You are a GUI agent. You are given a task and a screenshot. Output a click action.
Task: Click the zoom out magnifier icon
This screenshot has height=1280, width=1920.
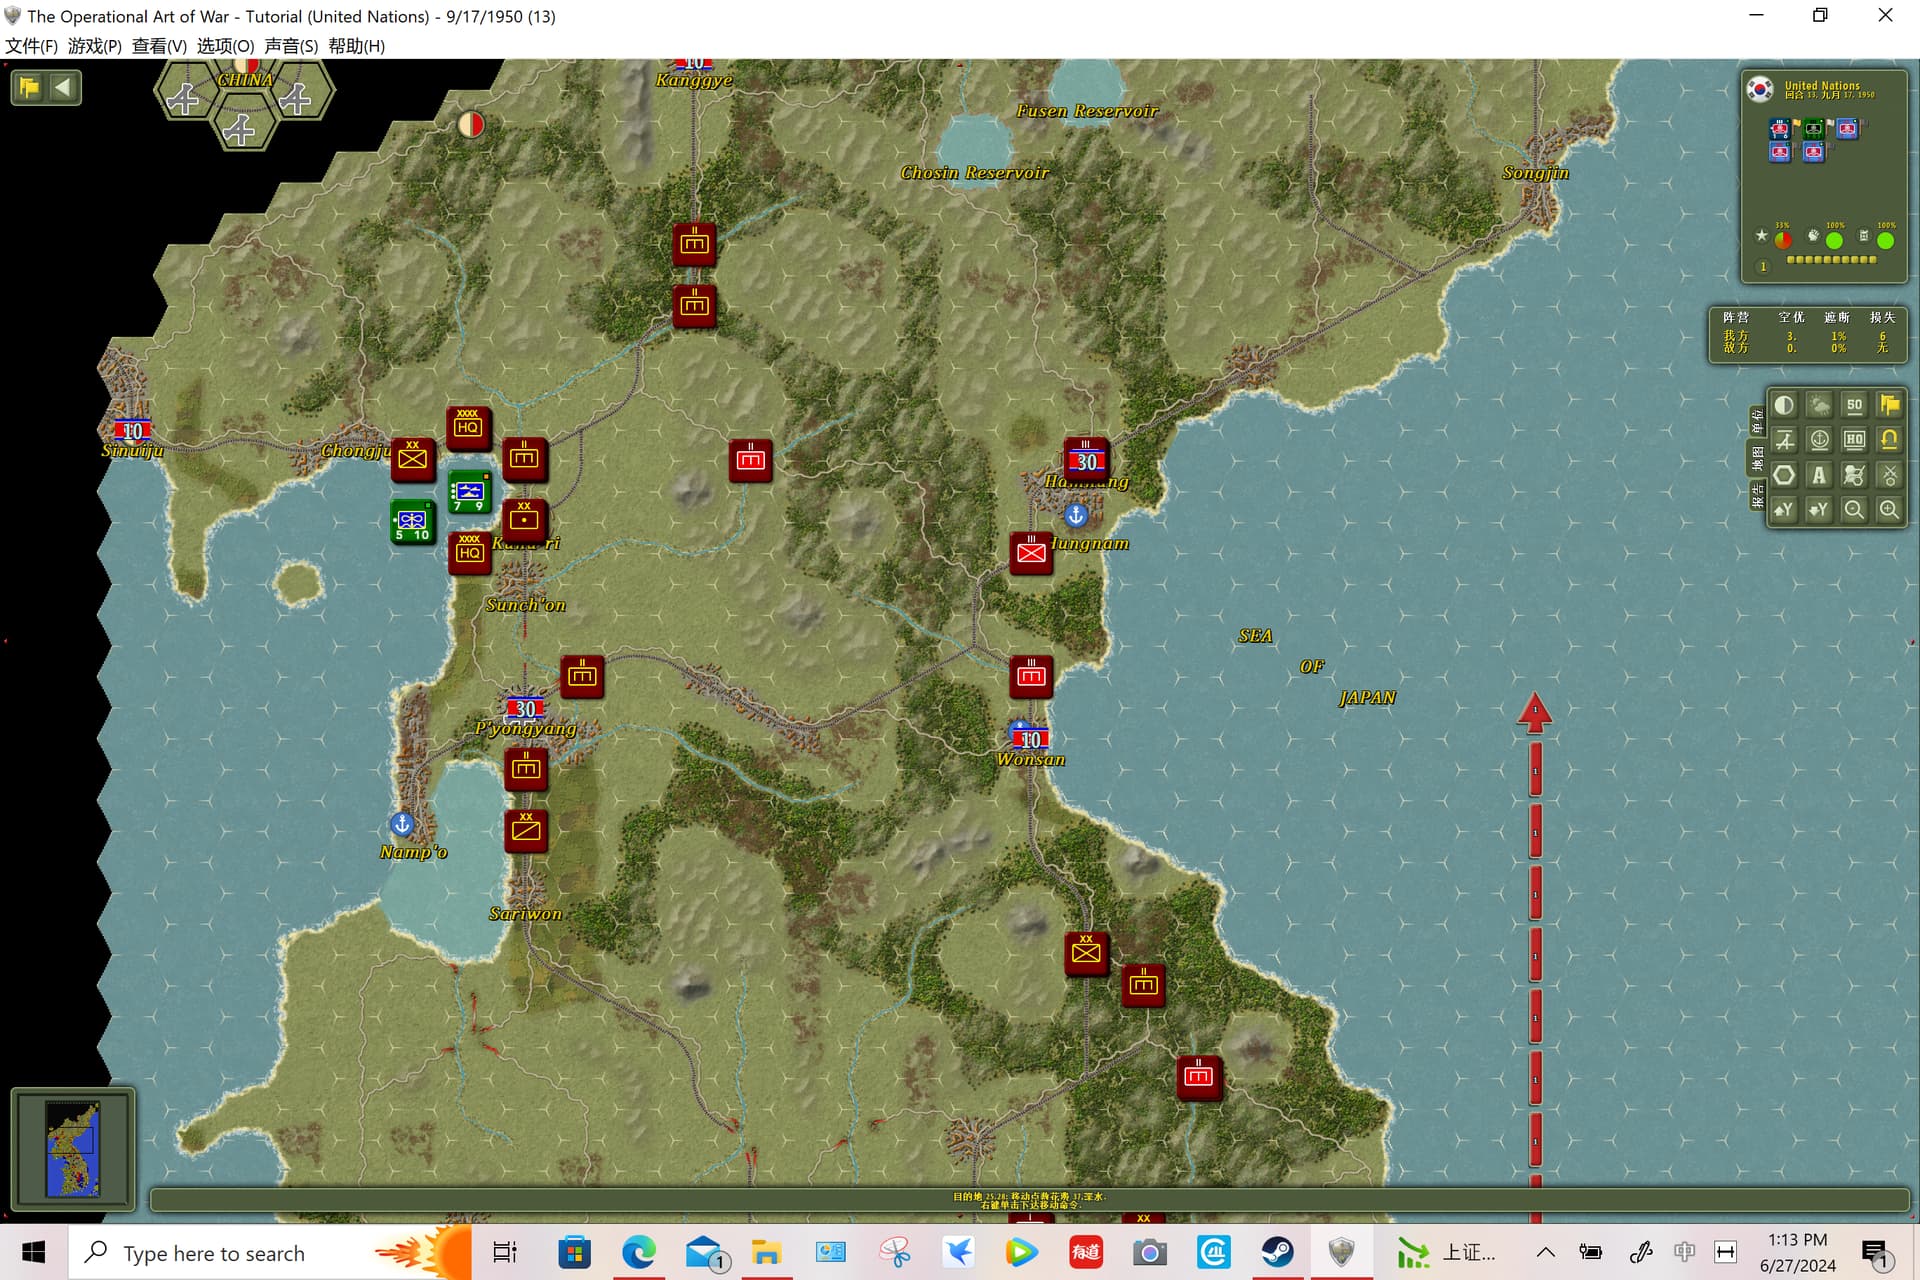click(x=1854, y=510)
